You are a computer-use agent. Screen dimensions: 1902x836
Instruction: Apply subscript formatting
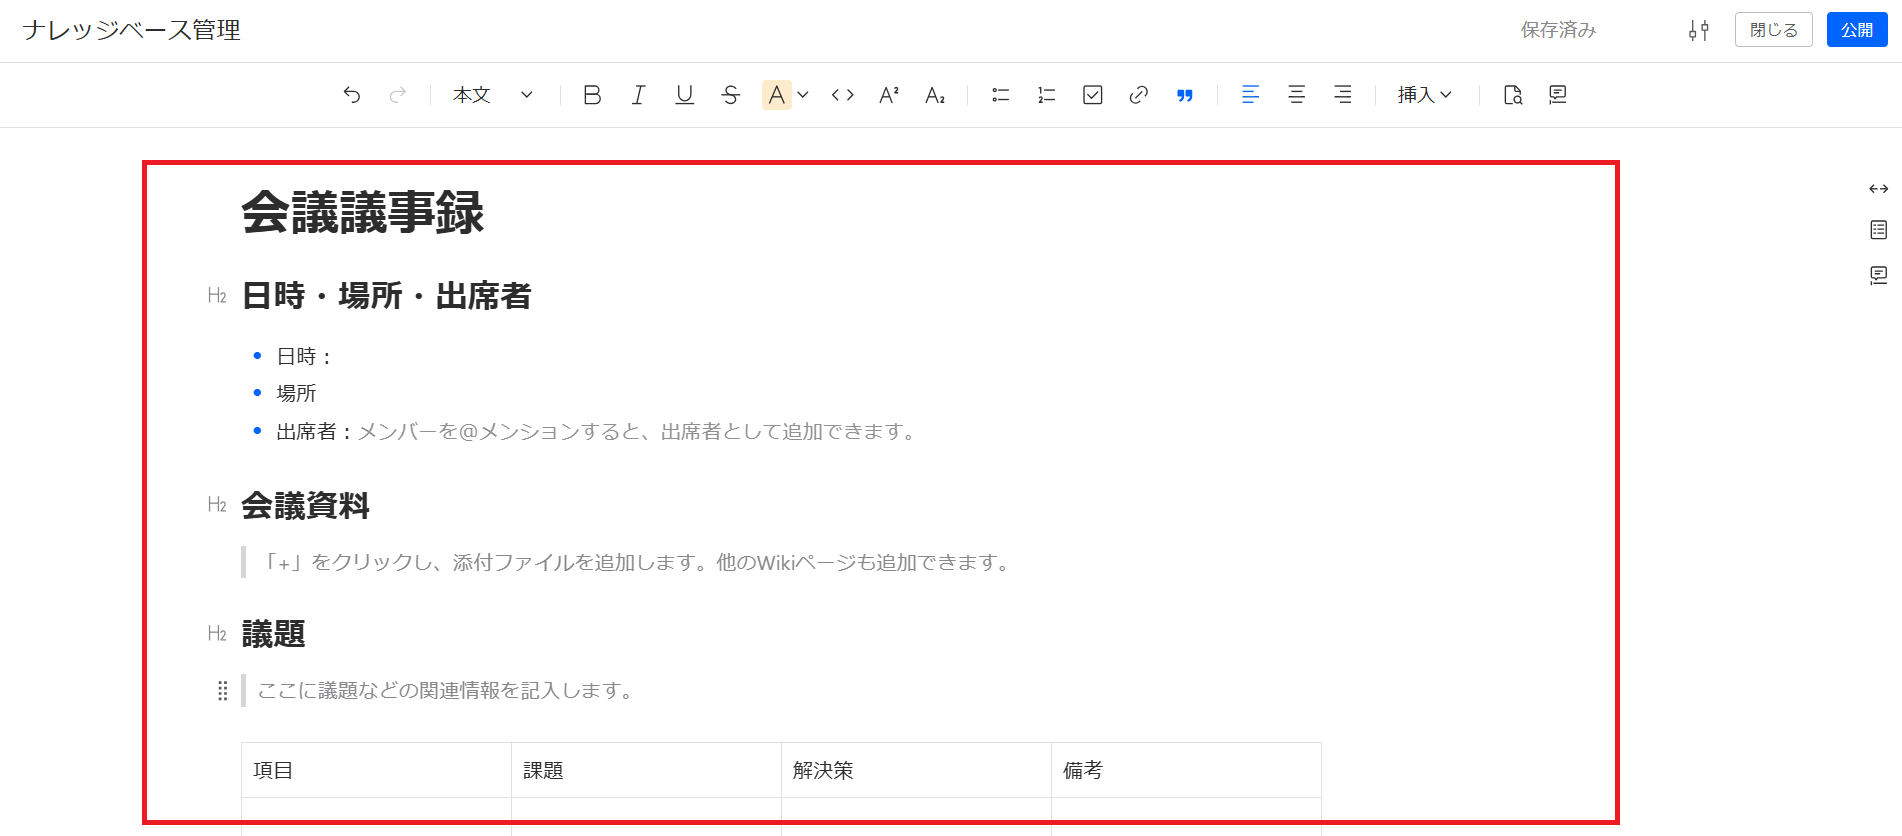[x=935, y=95]
